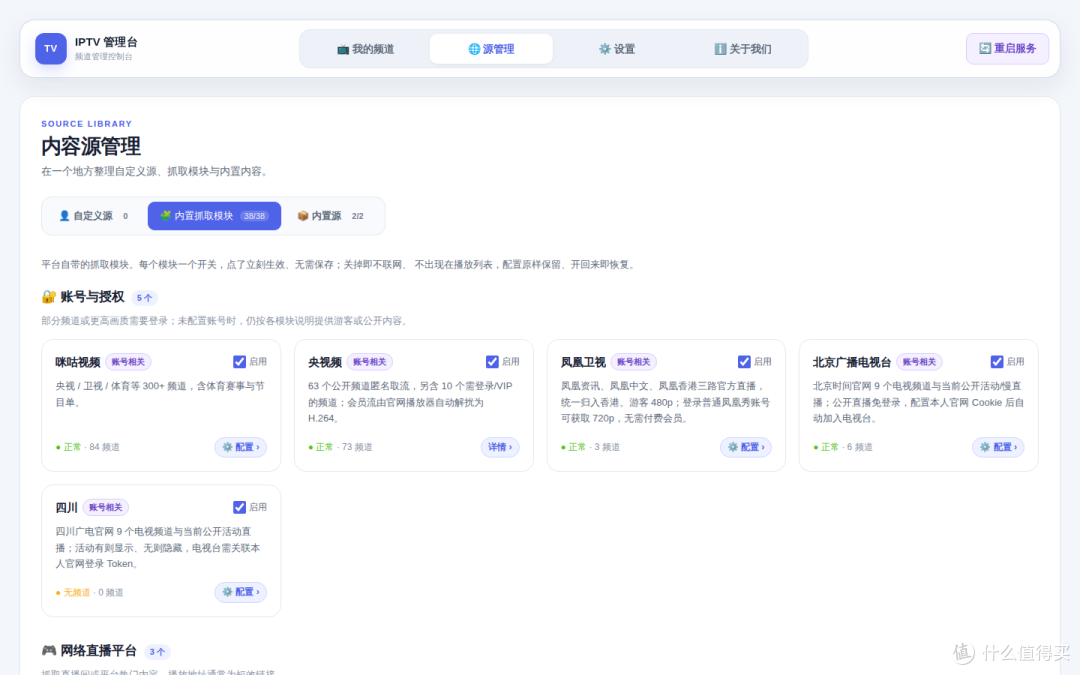The height and width of the screenshot is (675, 1080).
Task: Click the IPTV 管理台 title text
Action: click(x=106, y=42)
